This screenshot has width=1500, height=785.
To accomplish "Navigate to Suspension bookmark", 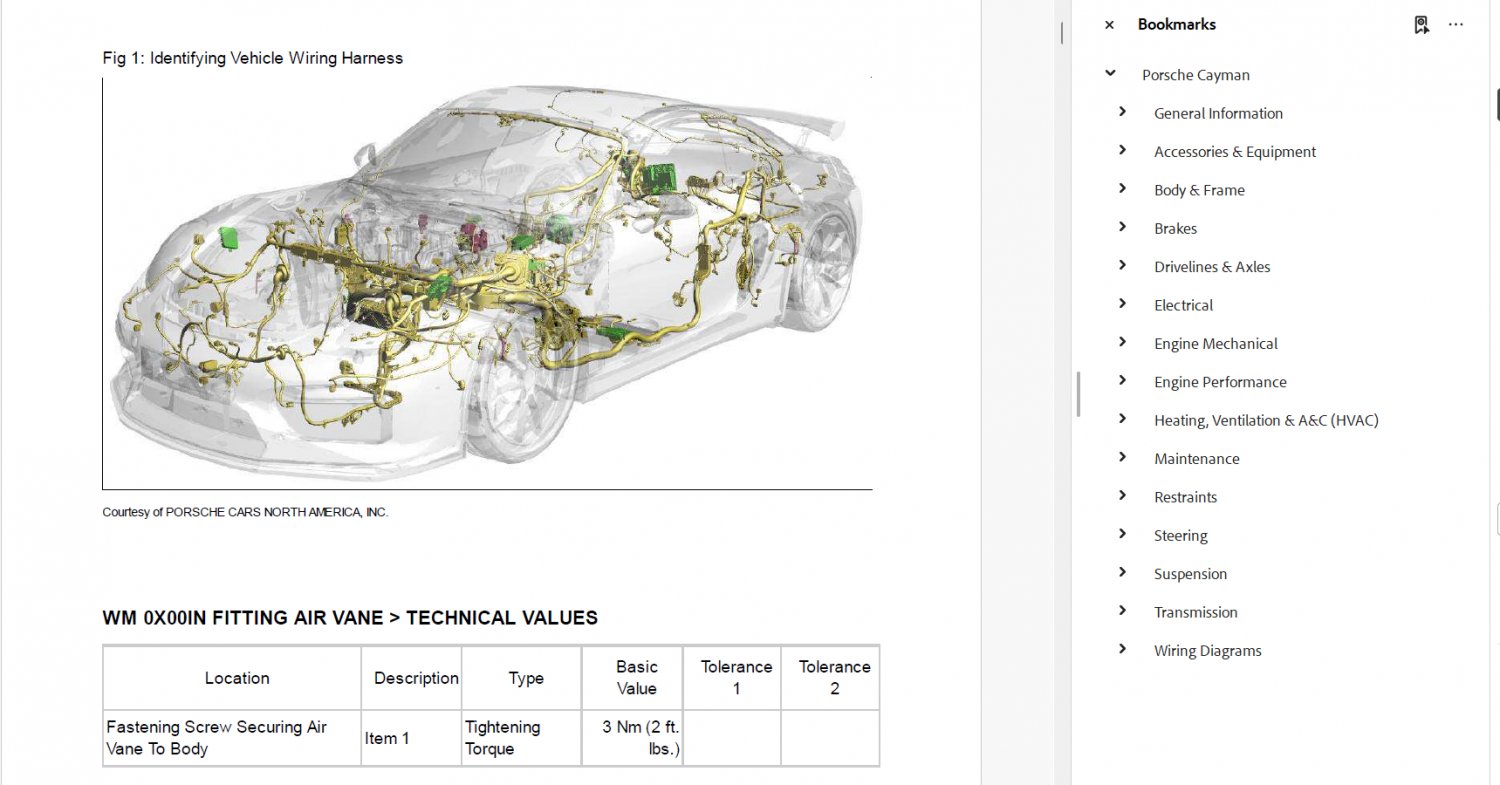I will click(x=1190, y=574).
